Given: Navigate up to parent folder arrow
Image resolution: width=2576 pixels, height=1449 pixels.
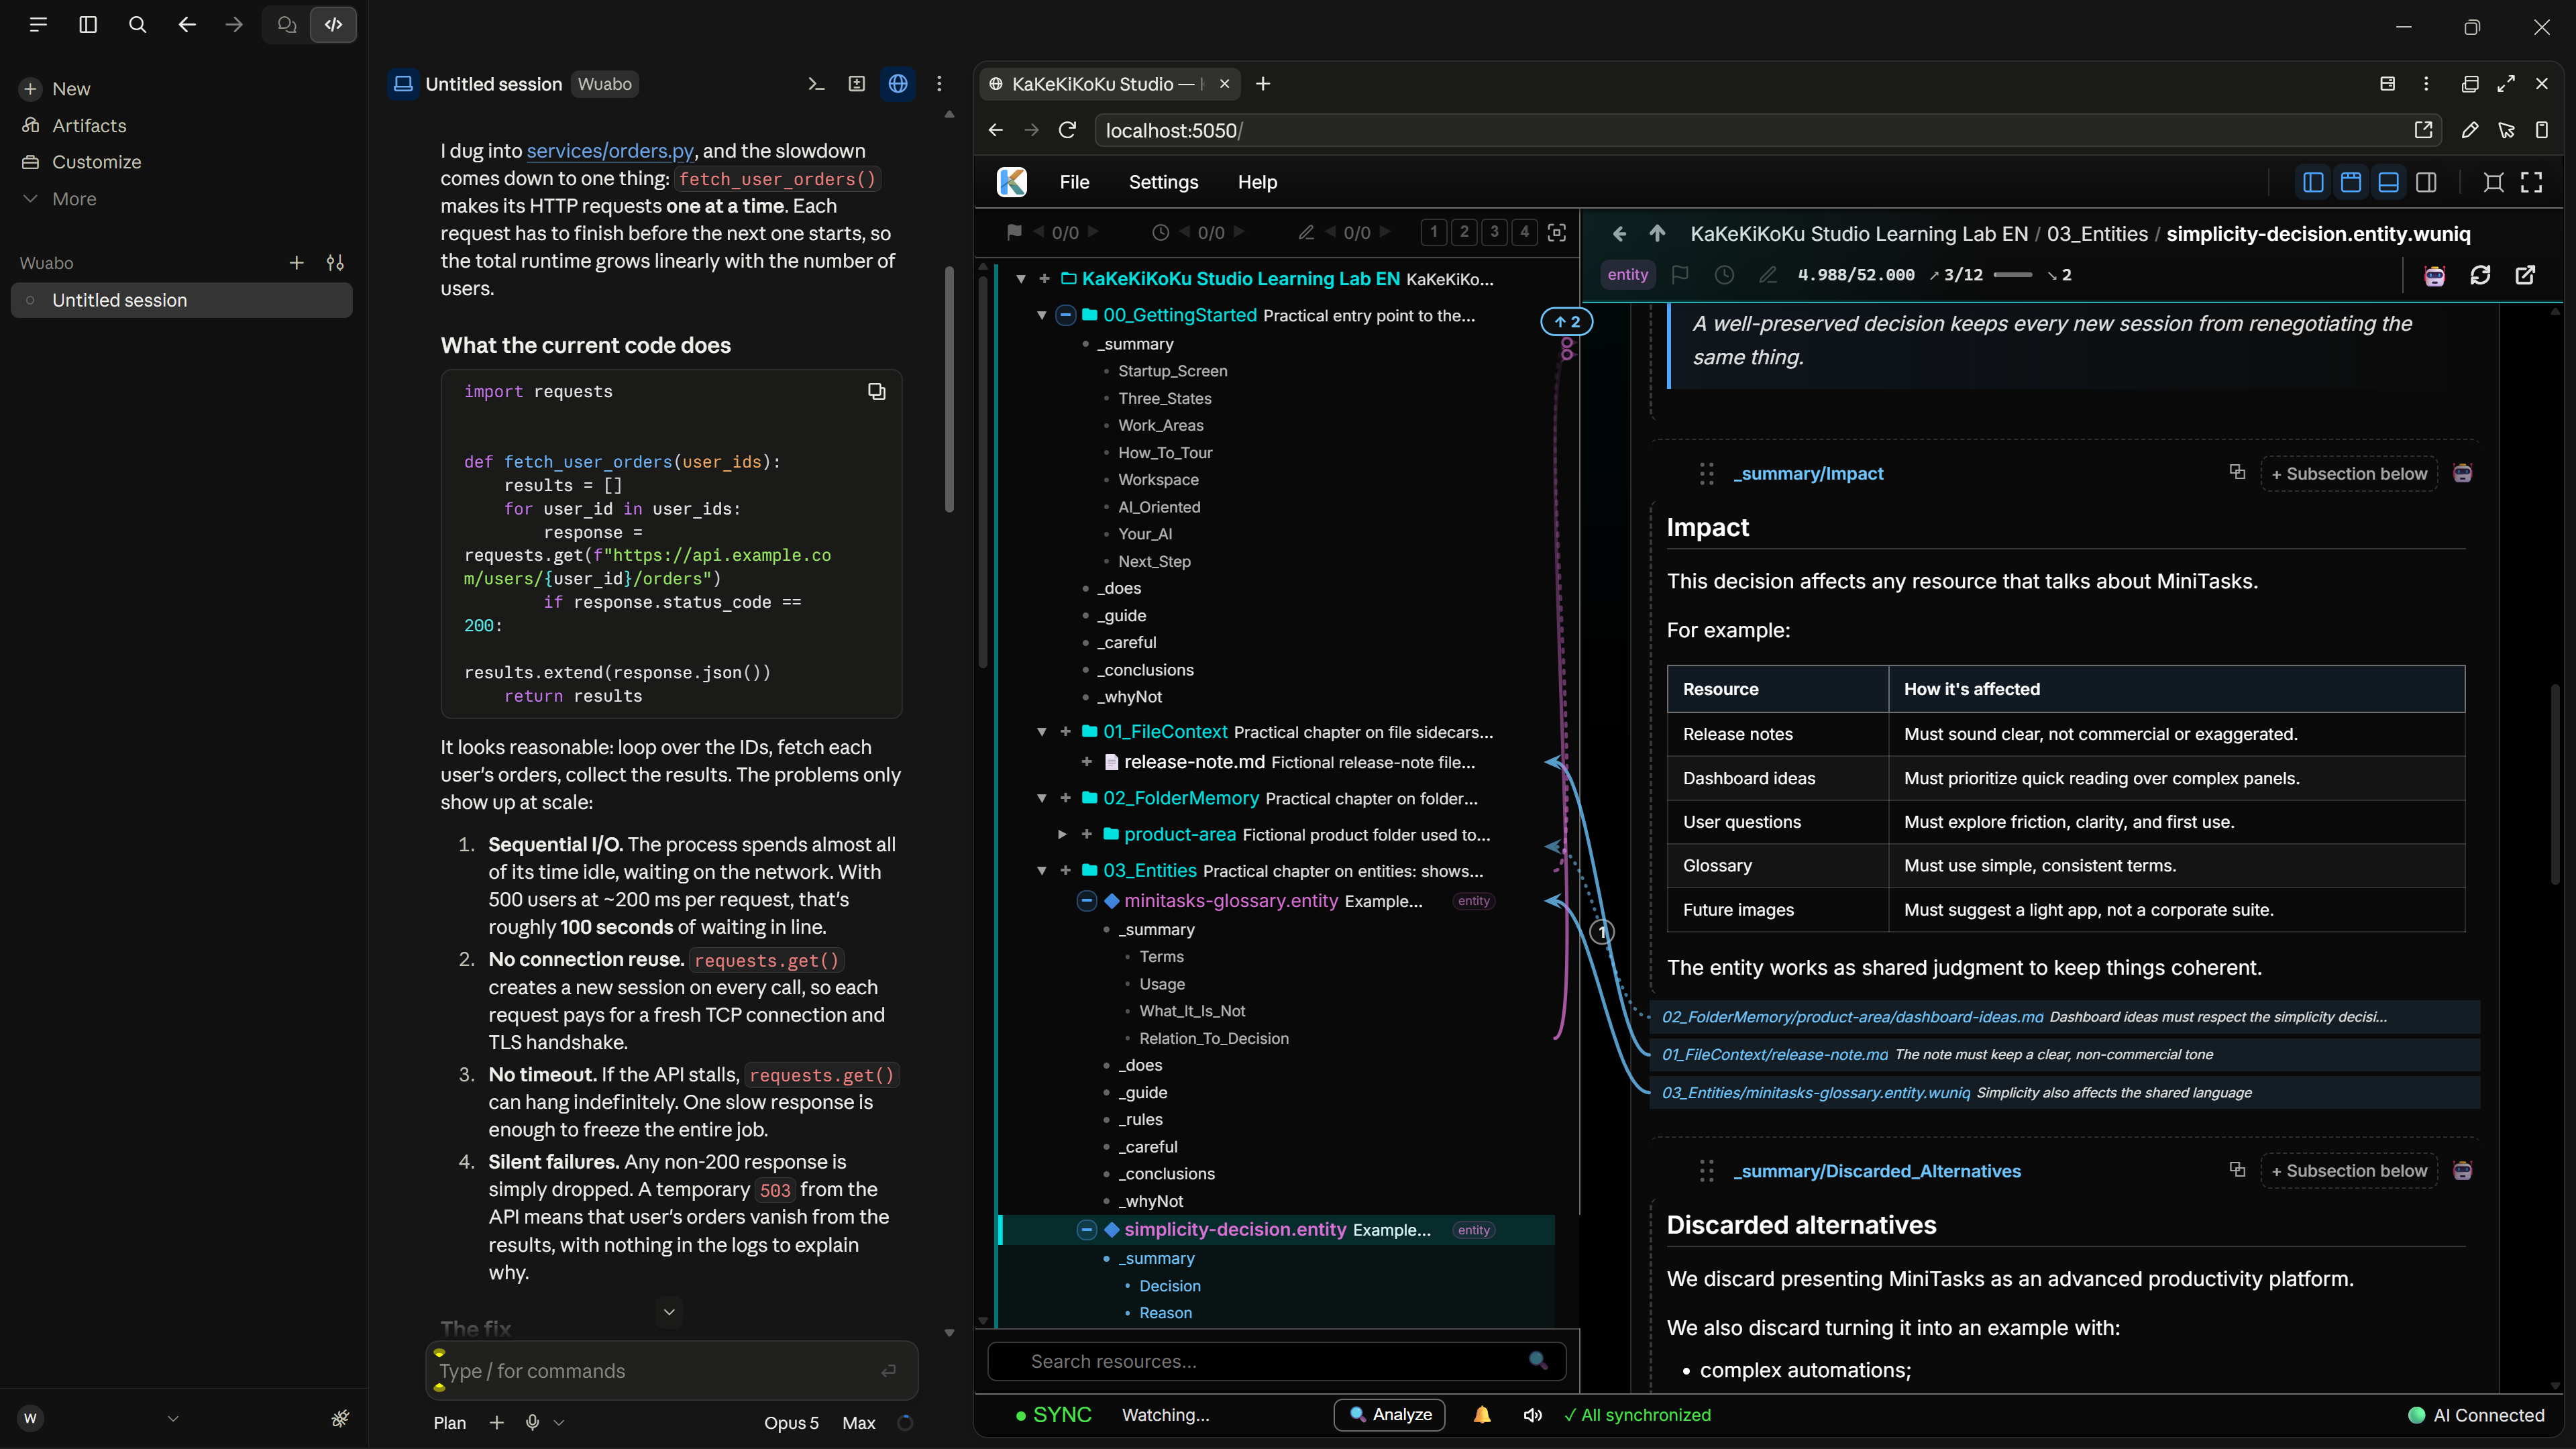Looking at the screenshot, I should [x=1657, y=233].
